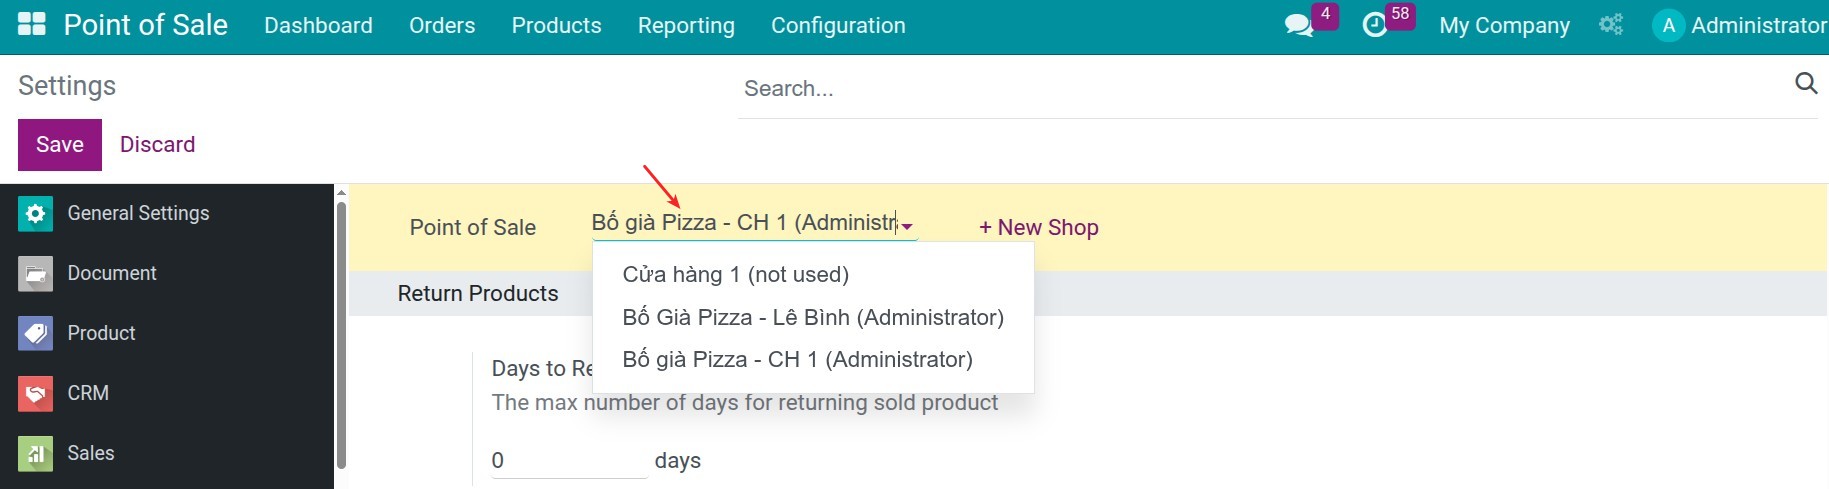Click the debug tools gears icon

[x=1610, y=25]
